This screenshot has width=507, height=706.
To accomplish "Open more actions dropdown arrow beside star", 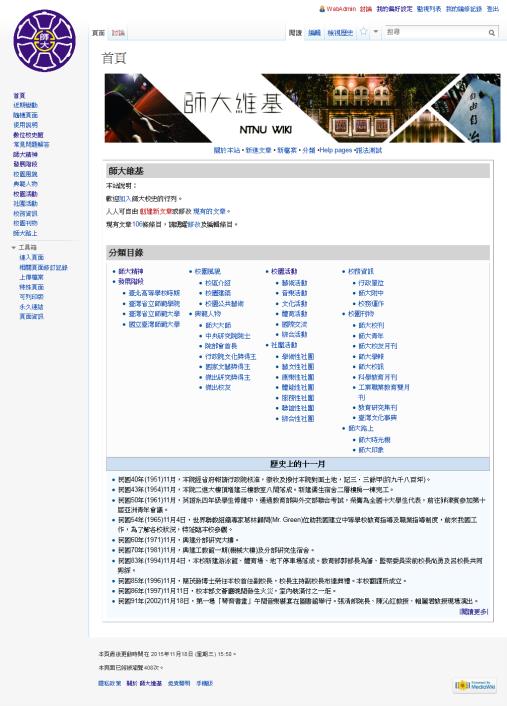I will tap(376, 32).
